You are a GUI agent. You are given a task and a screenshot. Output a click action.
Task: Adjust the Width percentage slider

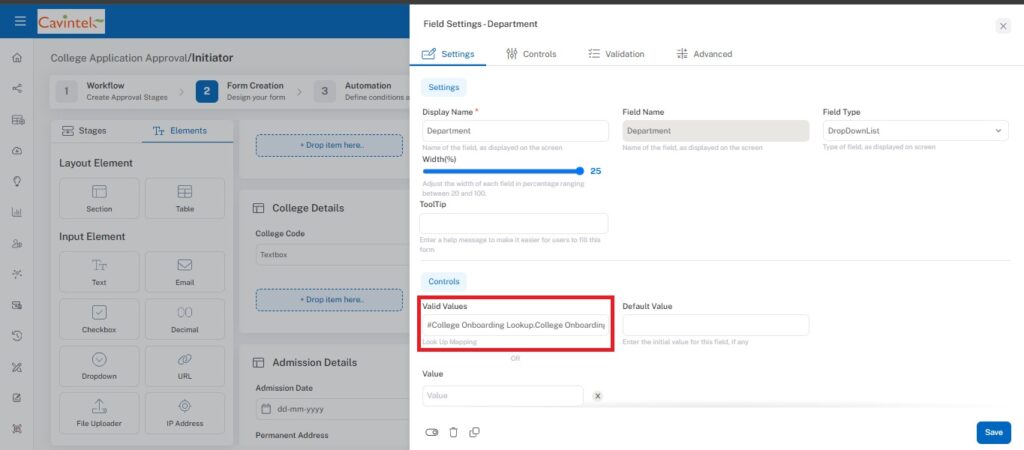pos(579,171)
